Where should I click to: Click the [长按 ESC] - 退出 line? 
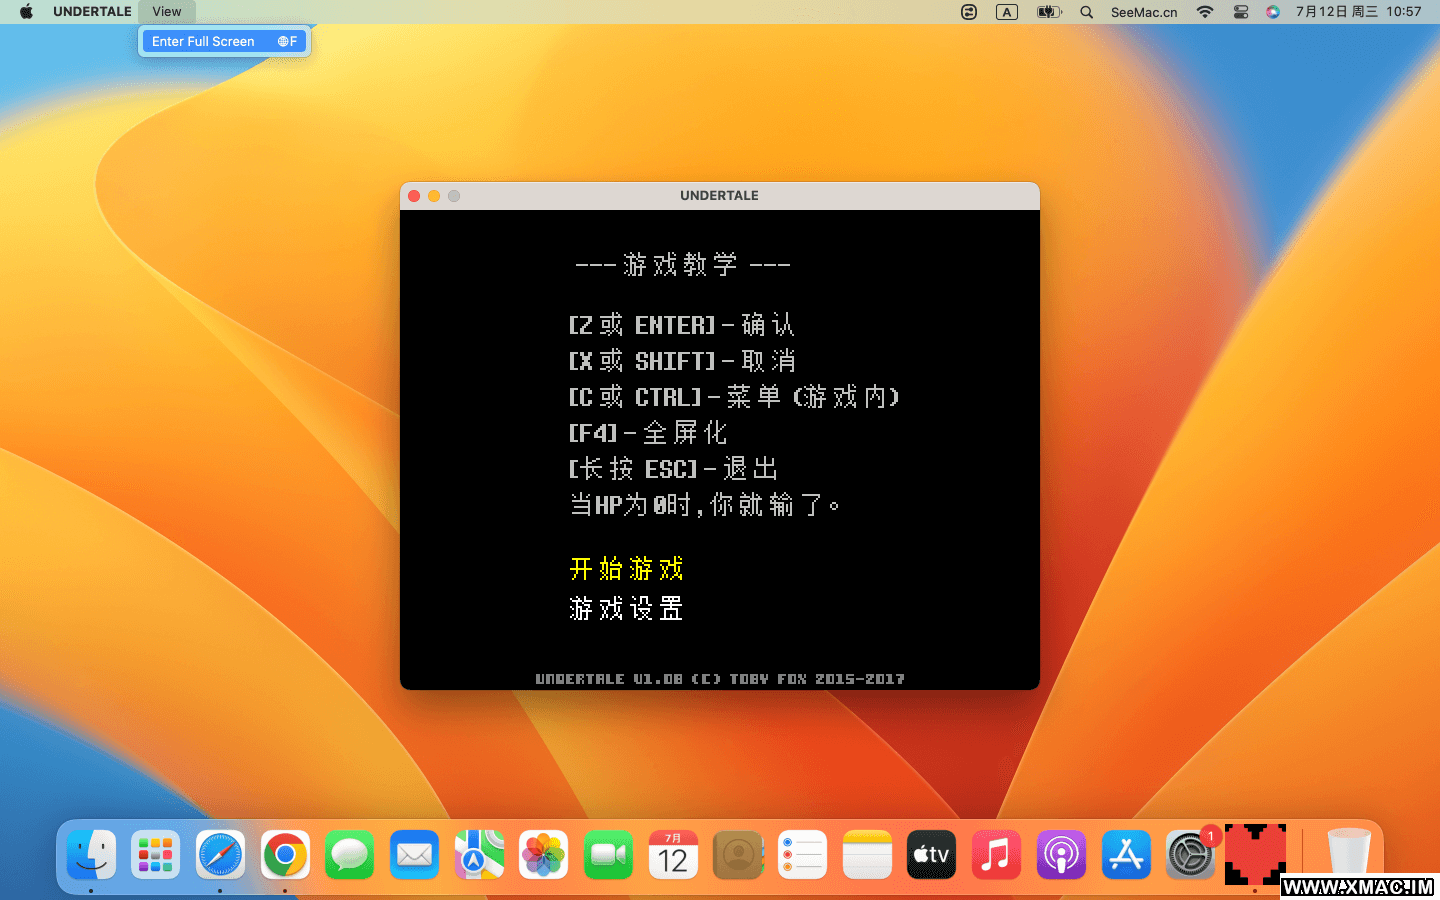(x=673, y=469)
